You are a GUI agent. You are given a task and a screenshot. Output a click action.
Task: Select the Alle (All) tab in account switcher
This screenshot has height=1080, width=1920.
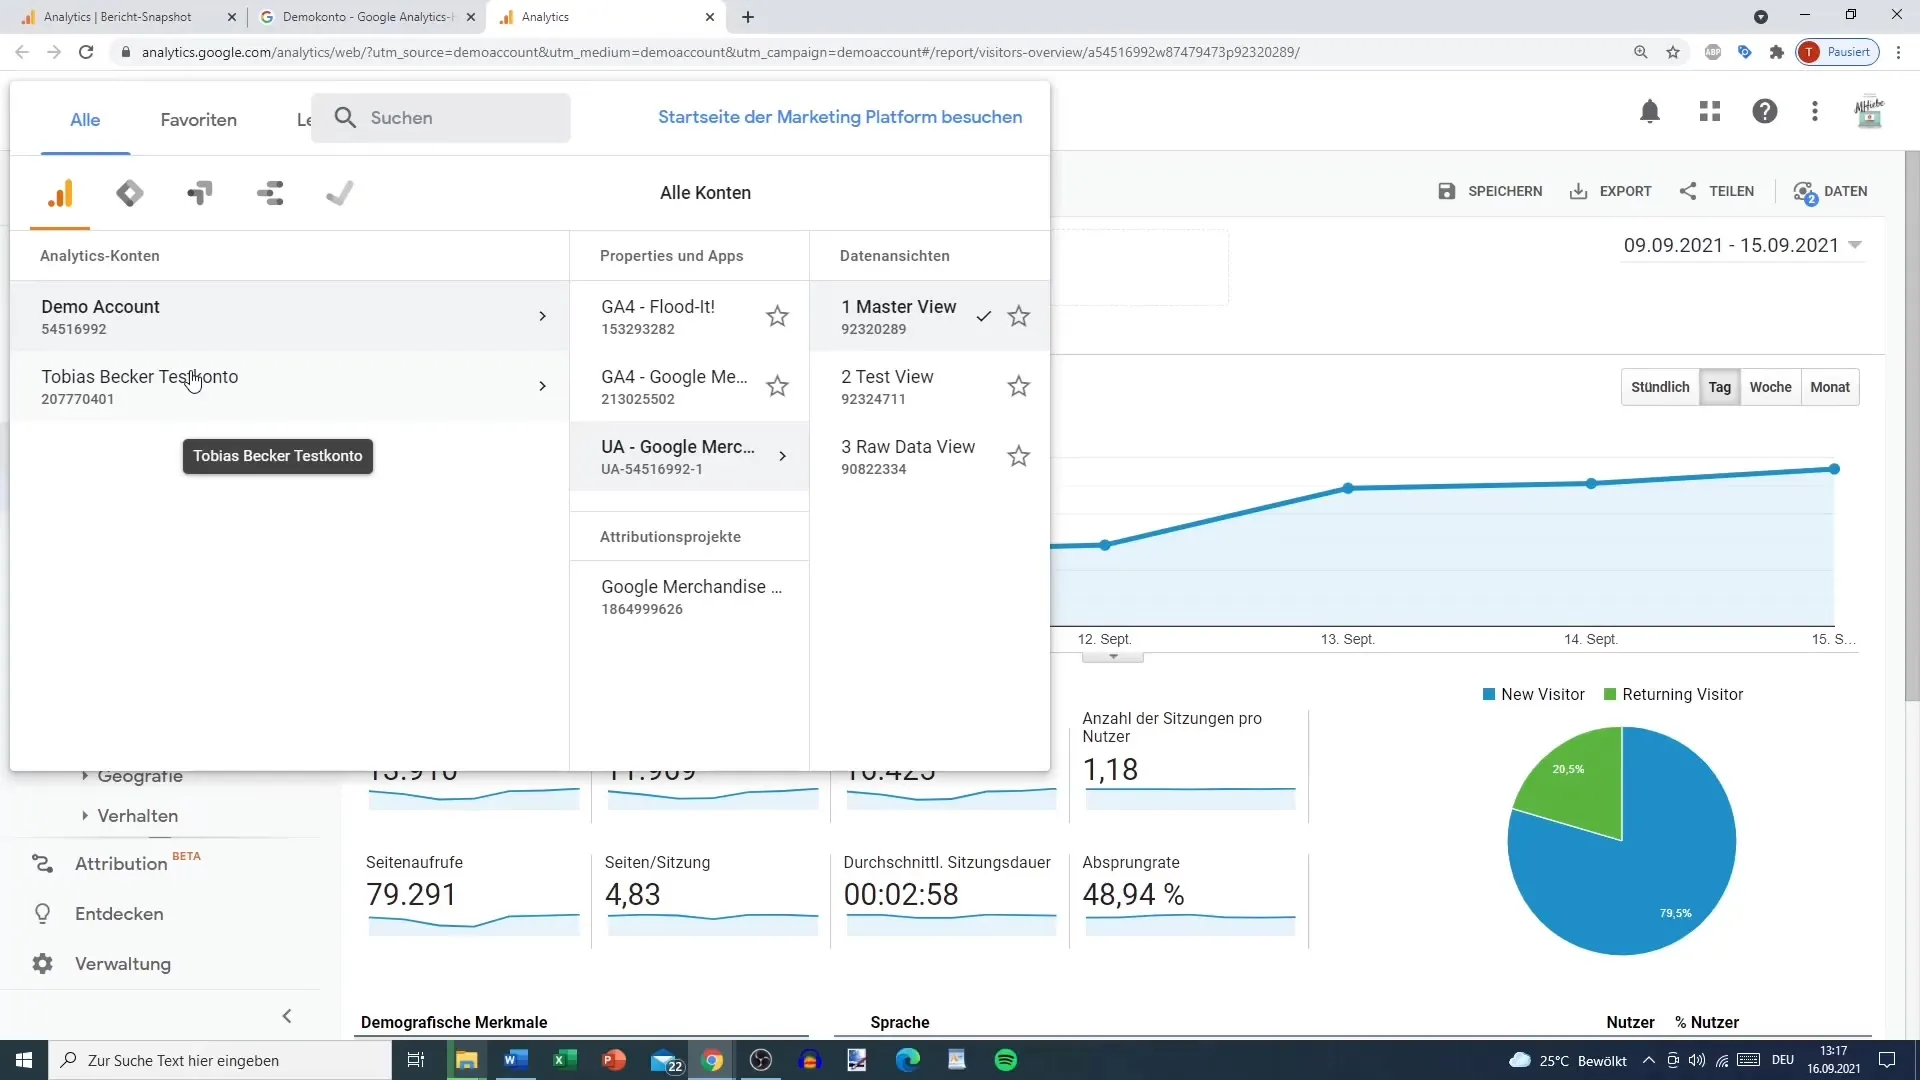click(84, 117)
